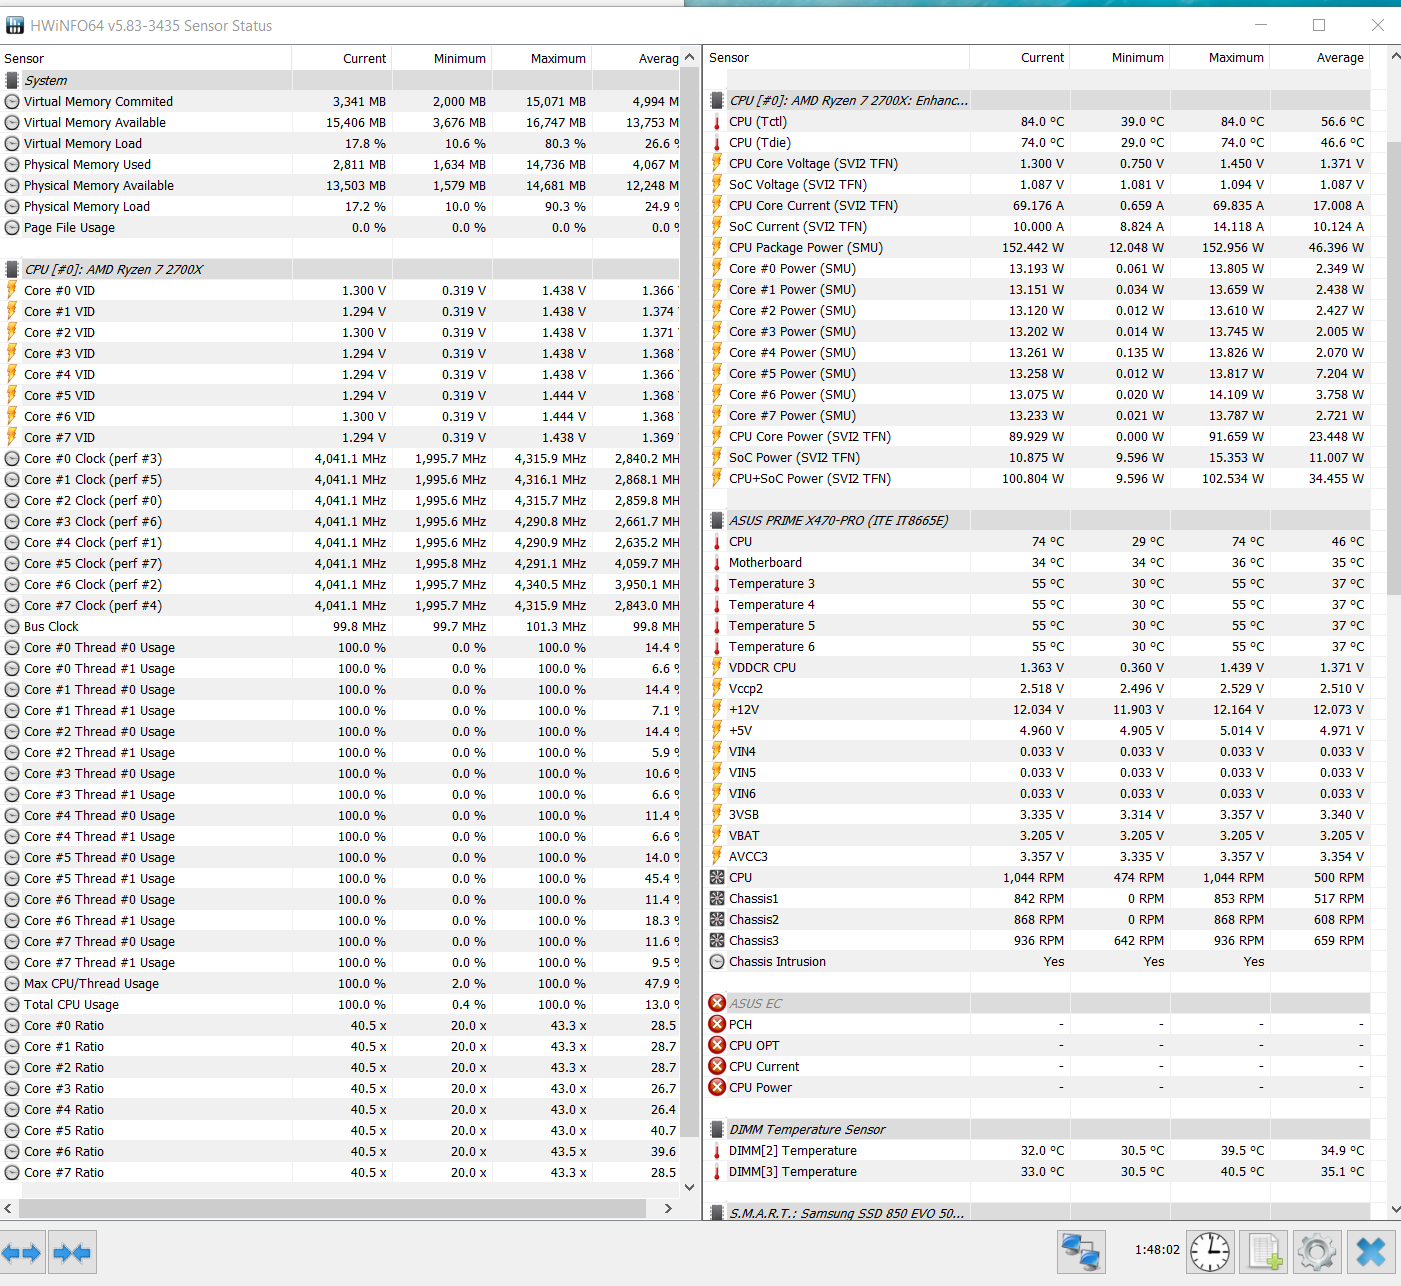Select the Core #3 Thread #1 Usage row
1401x1286 pixels.
coord(340,794)
